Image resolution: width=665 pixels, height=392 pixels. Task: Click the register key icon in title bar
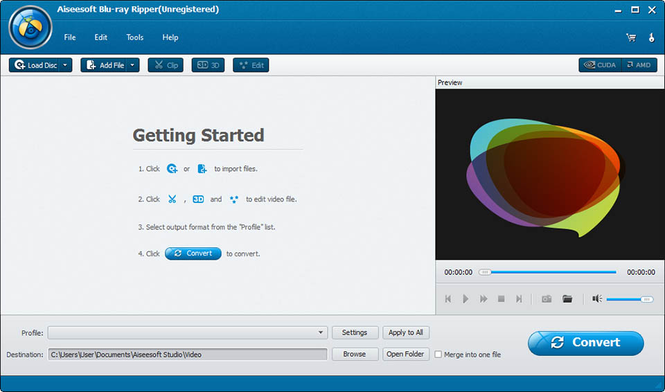point(651,37)
